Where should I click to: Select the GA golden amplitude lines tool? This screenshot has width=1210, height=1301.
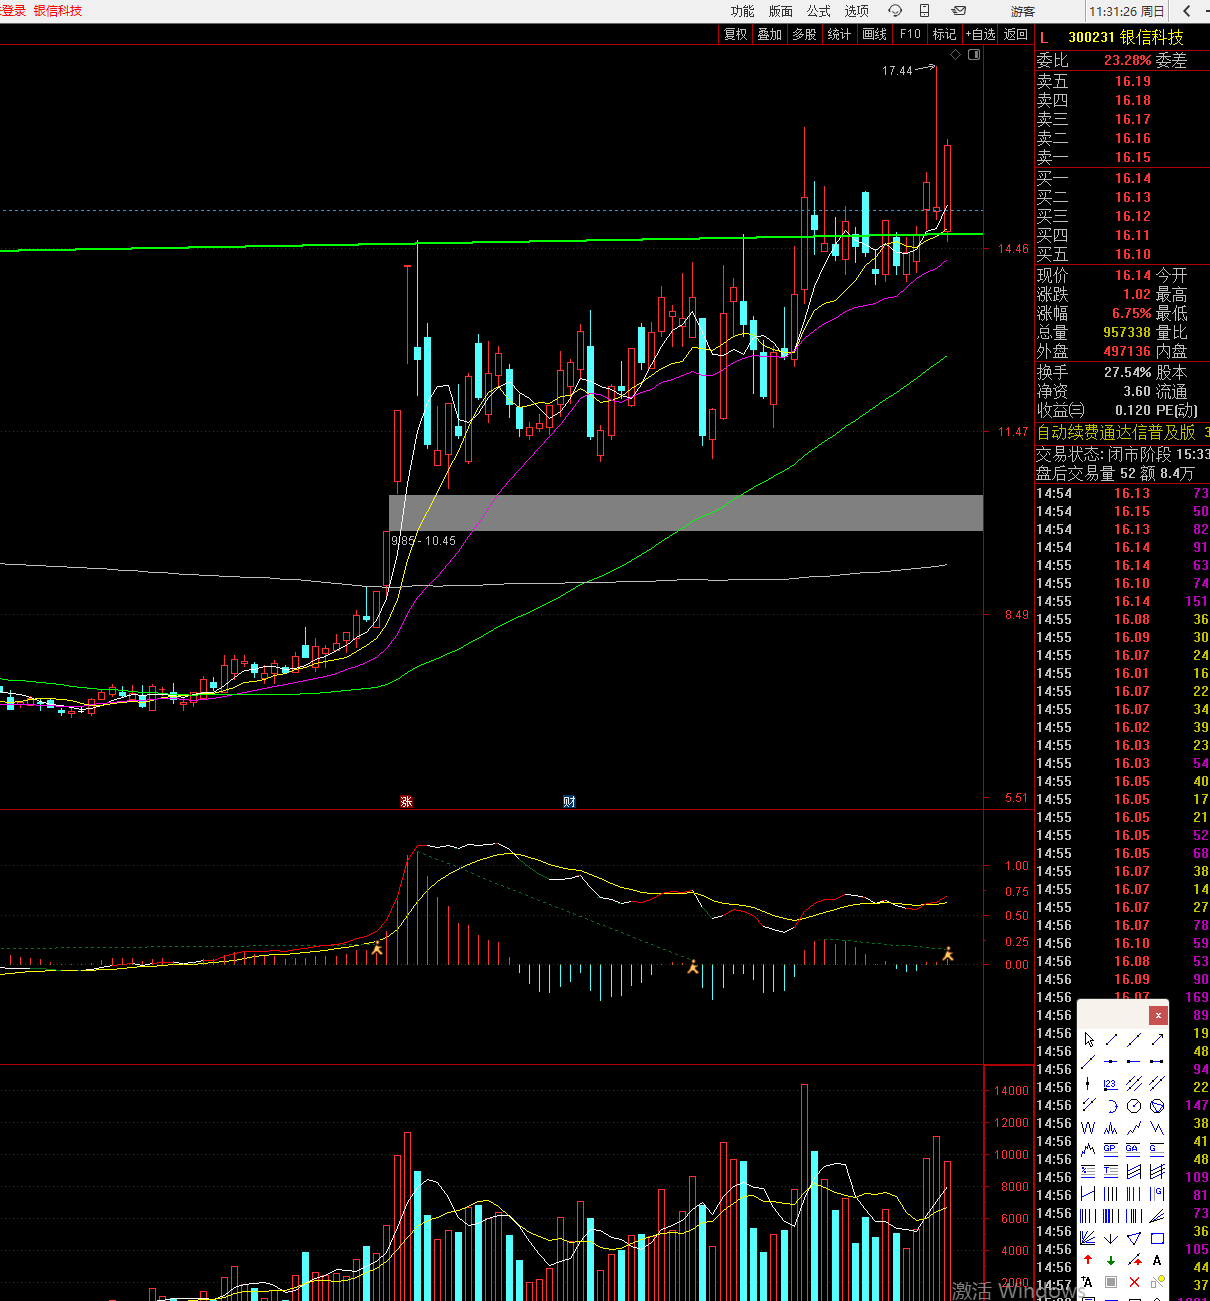click(x=1133, y=1150)
